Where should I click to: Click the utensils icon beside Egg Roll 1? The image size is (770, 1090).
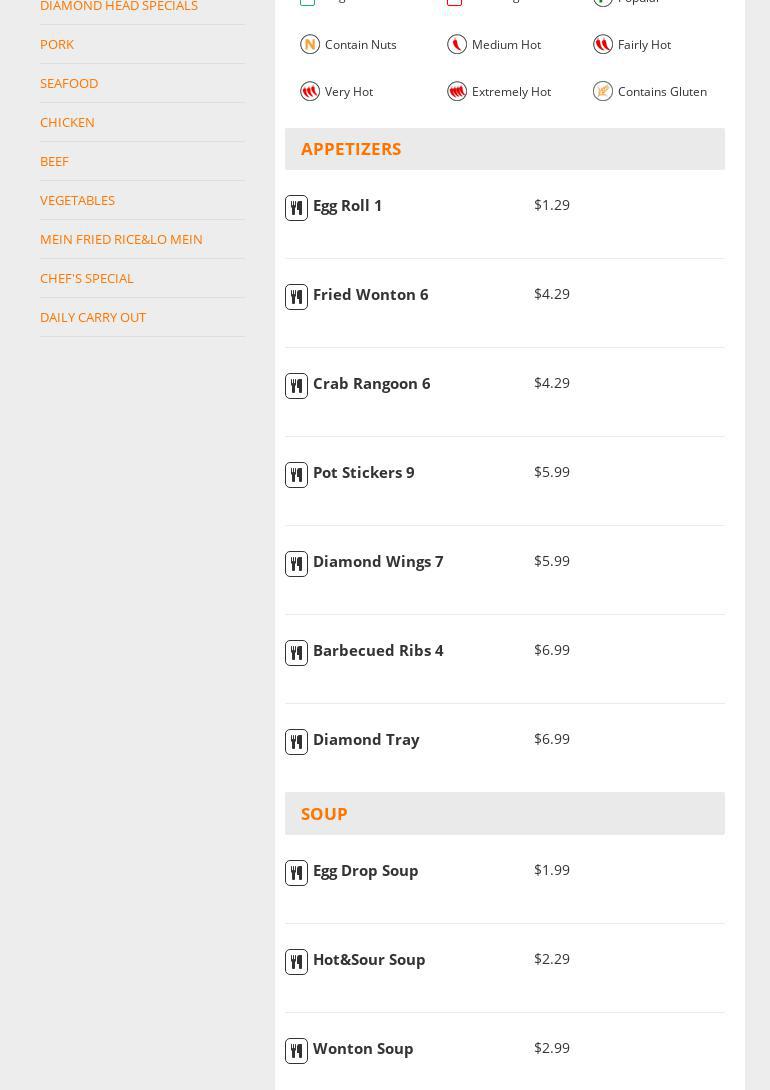[x=296, y=208]
